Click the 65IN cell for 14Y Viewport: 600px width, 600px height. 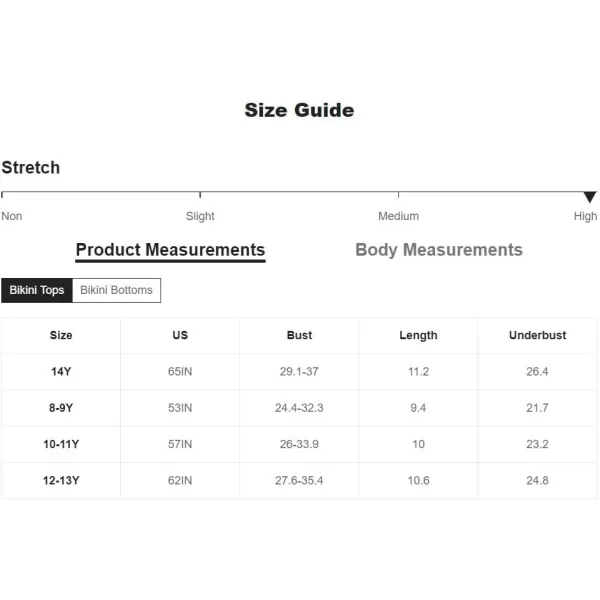(x=180, y=372)
